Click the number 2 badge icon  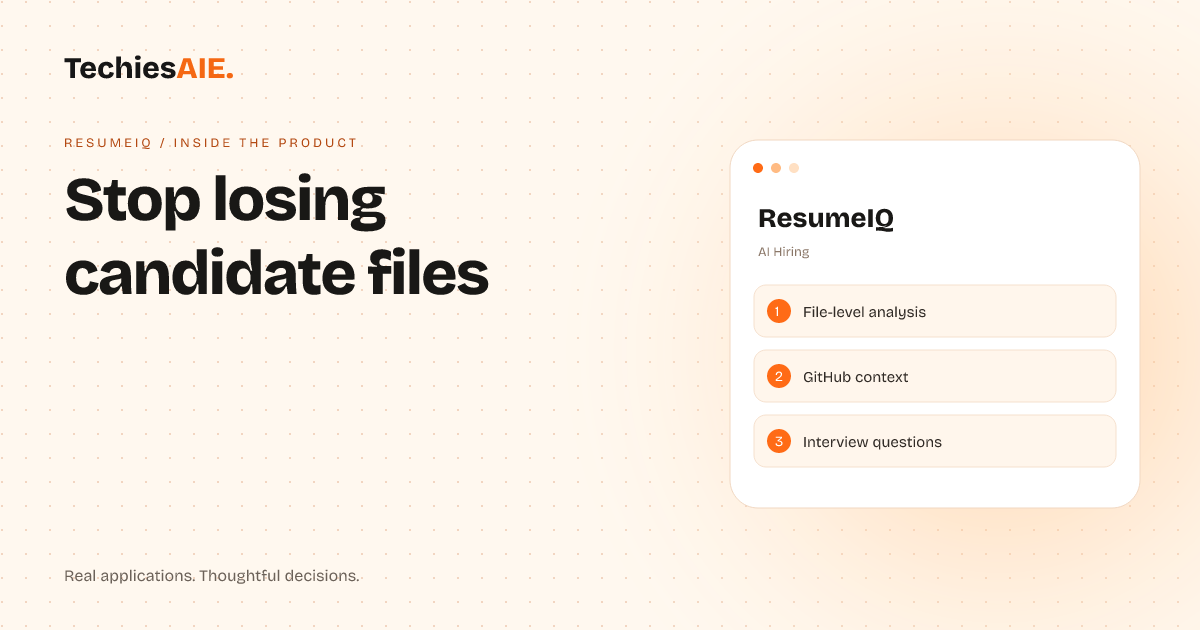pos(779,376)
